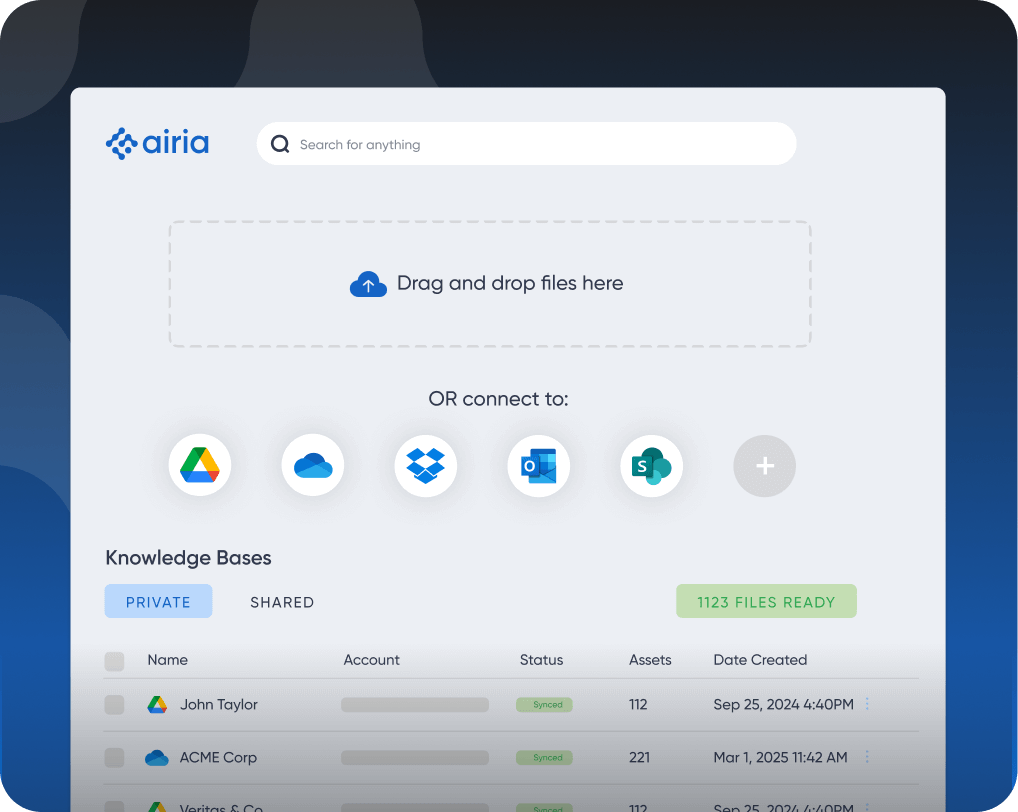Click Drag and drop files here text
The image size is (1018, 812).
[x=510, y=283]
